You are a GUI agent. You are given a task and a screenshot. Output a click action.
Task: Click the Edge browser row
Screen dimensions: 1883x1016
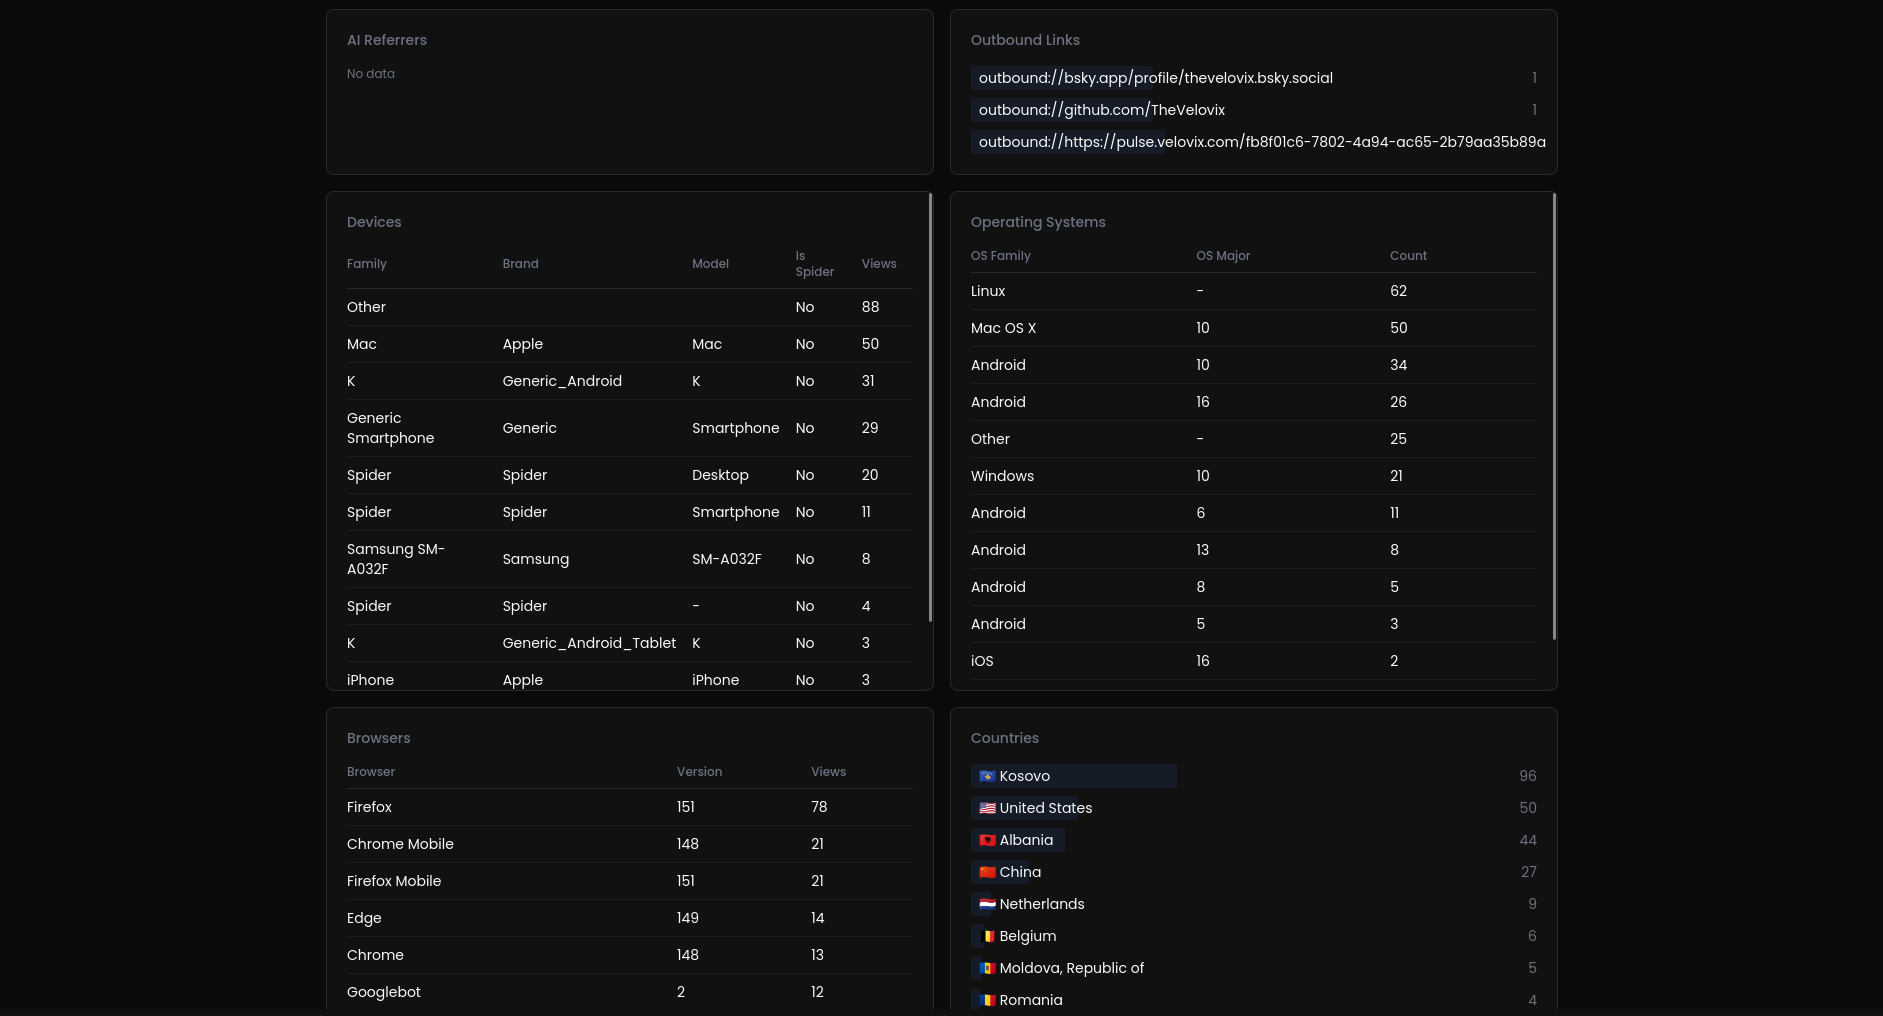tap(630, 918)
